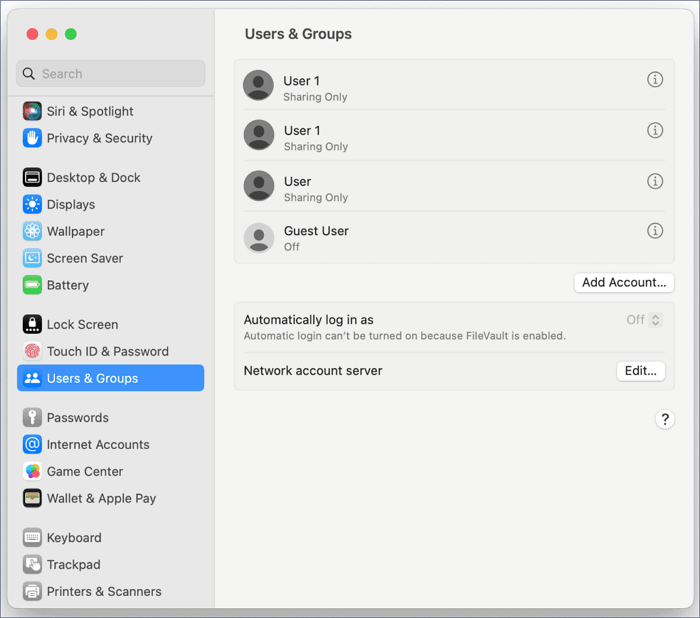The image size is (700, 618).
Task: Click the Search field in sidebar
Action: [111, 73]
